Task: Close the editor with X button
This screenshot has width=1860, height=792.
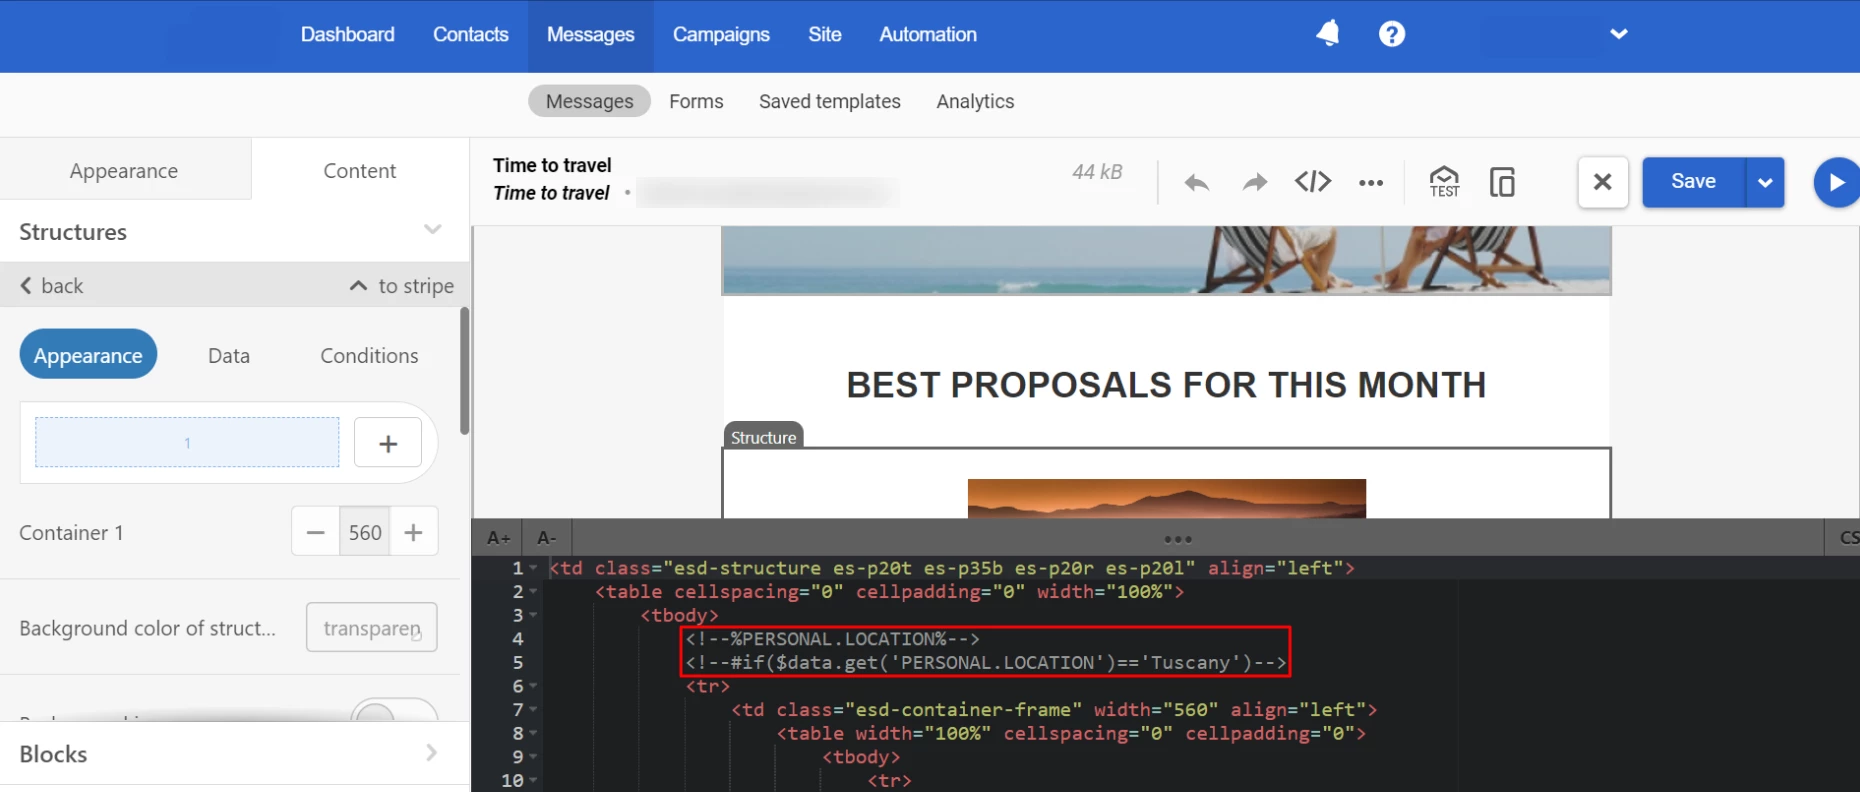Action: tap(1603, 182)
